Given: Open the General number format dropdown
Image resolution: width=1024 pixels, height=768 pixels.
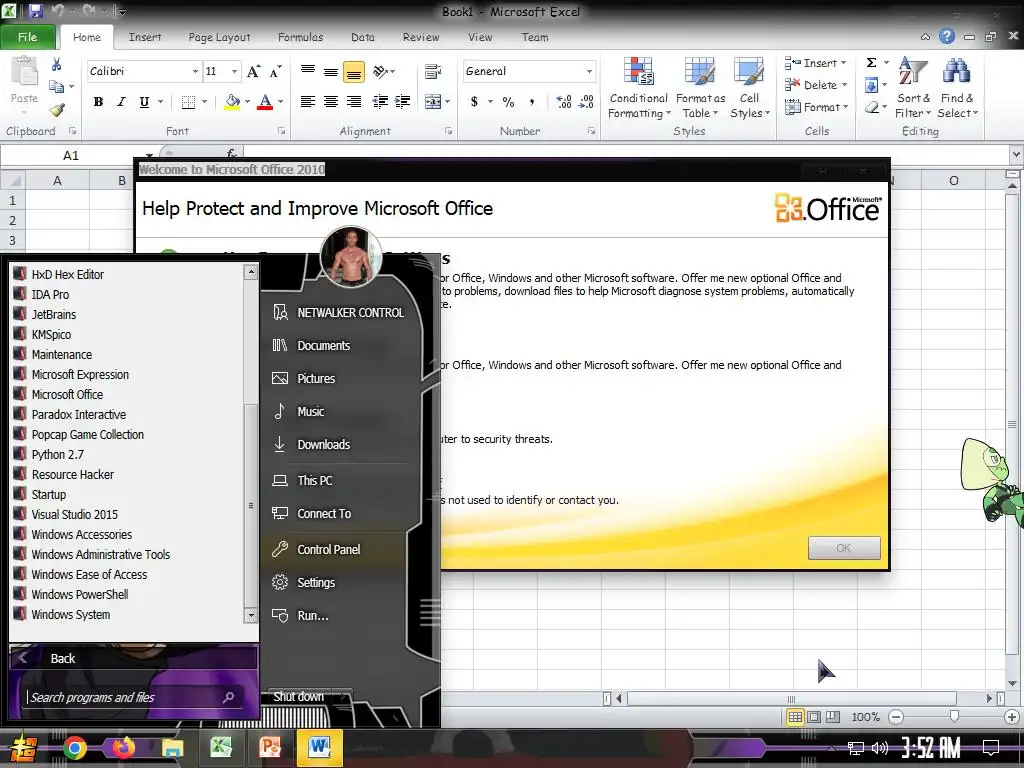Looking at the screenshot, I should [589, 71].
